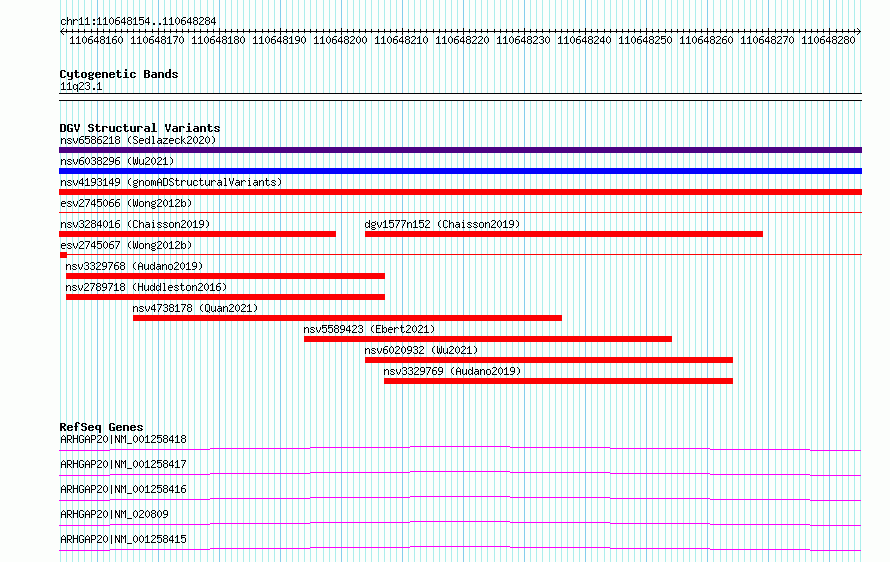Select the red bar under nsv5589423
The height and width of the screenshot is (562, 890).
point(488,339)
